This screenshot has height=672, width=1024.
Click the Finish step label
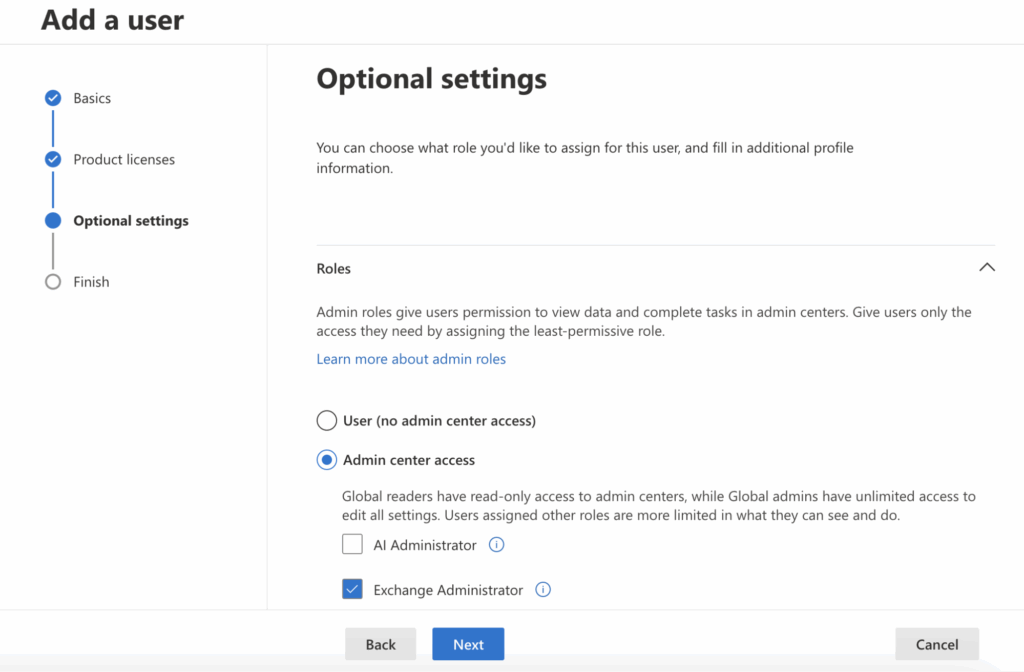[91, 281]
